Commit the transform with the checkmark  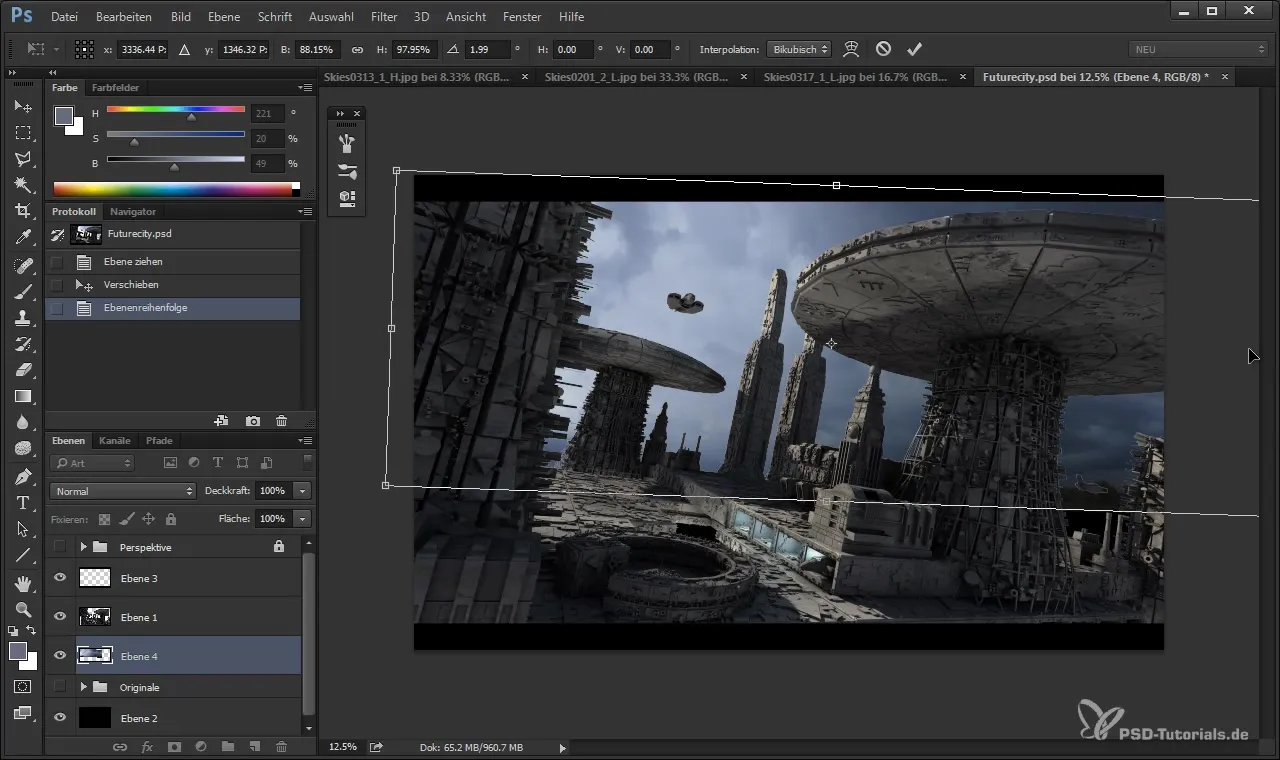coord(914,48)
